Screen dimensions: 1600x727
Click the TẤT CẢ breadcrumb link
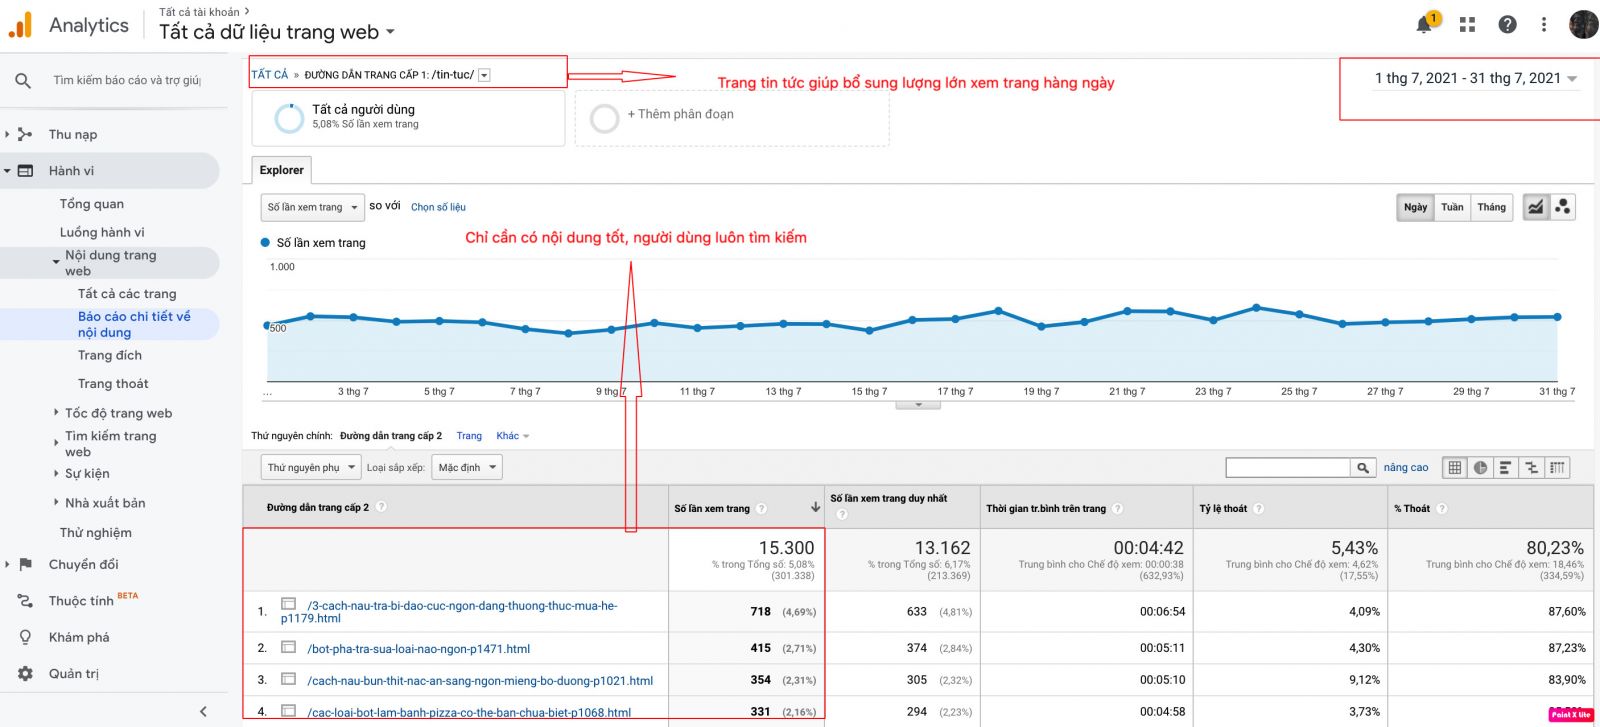(269, 75)
